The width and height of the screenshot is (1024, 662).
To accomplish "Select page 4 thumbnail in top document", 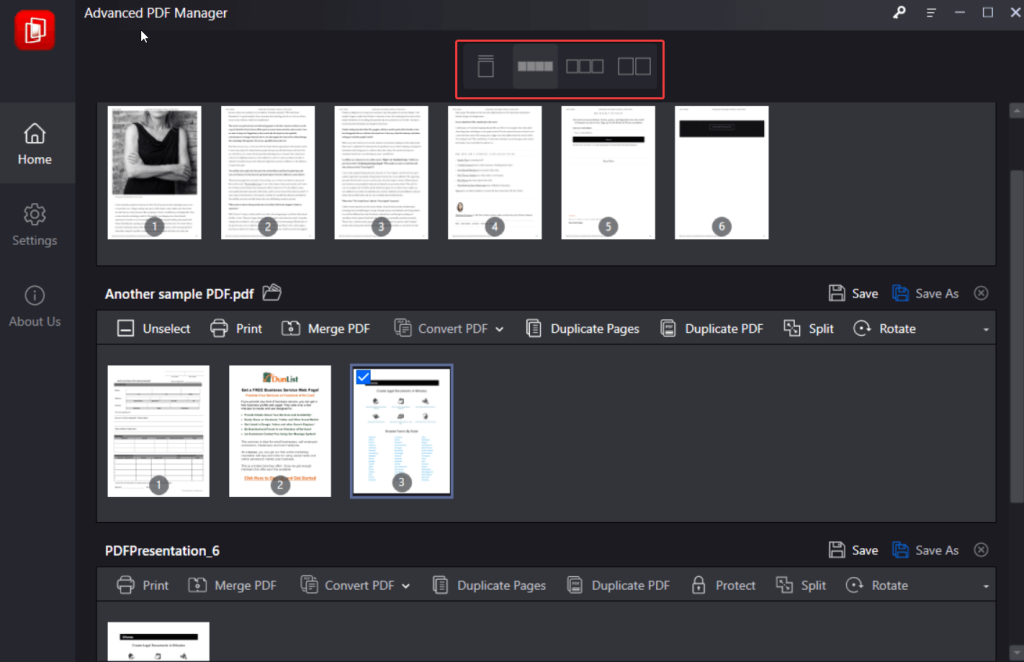I will pyautogui.click(x=495, y=172).
